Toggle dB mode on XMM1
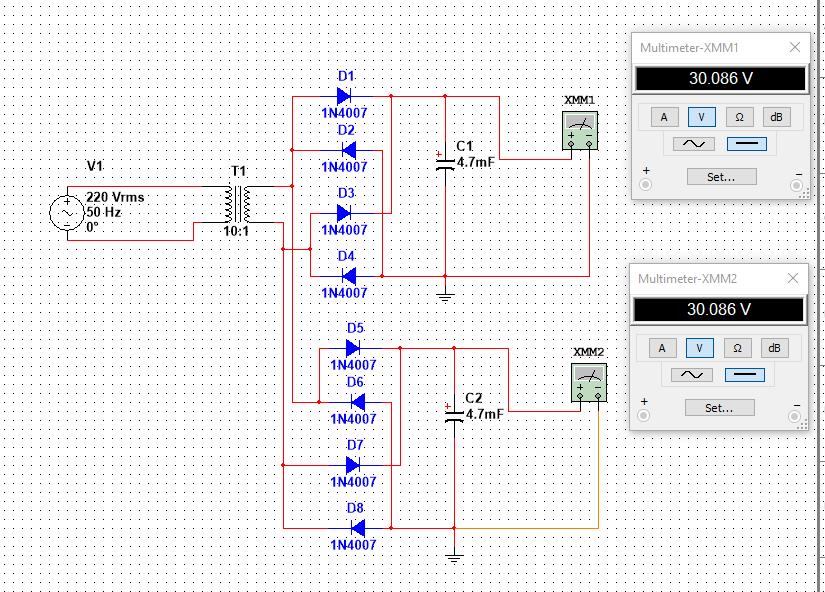825x592 pixels. pos(777,117)
